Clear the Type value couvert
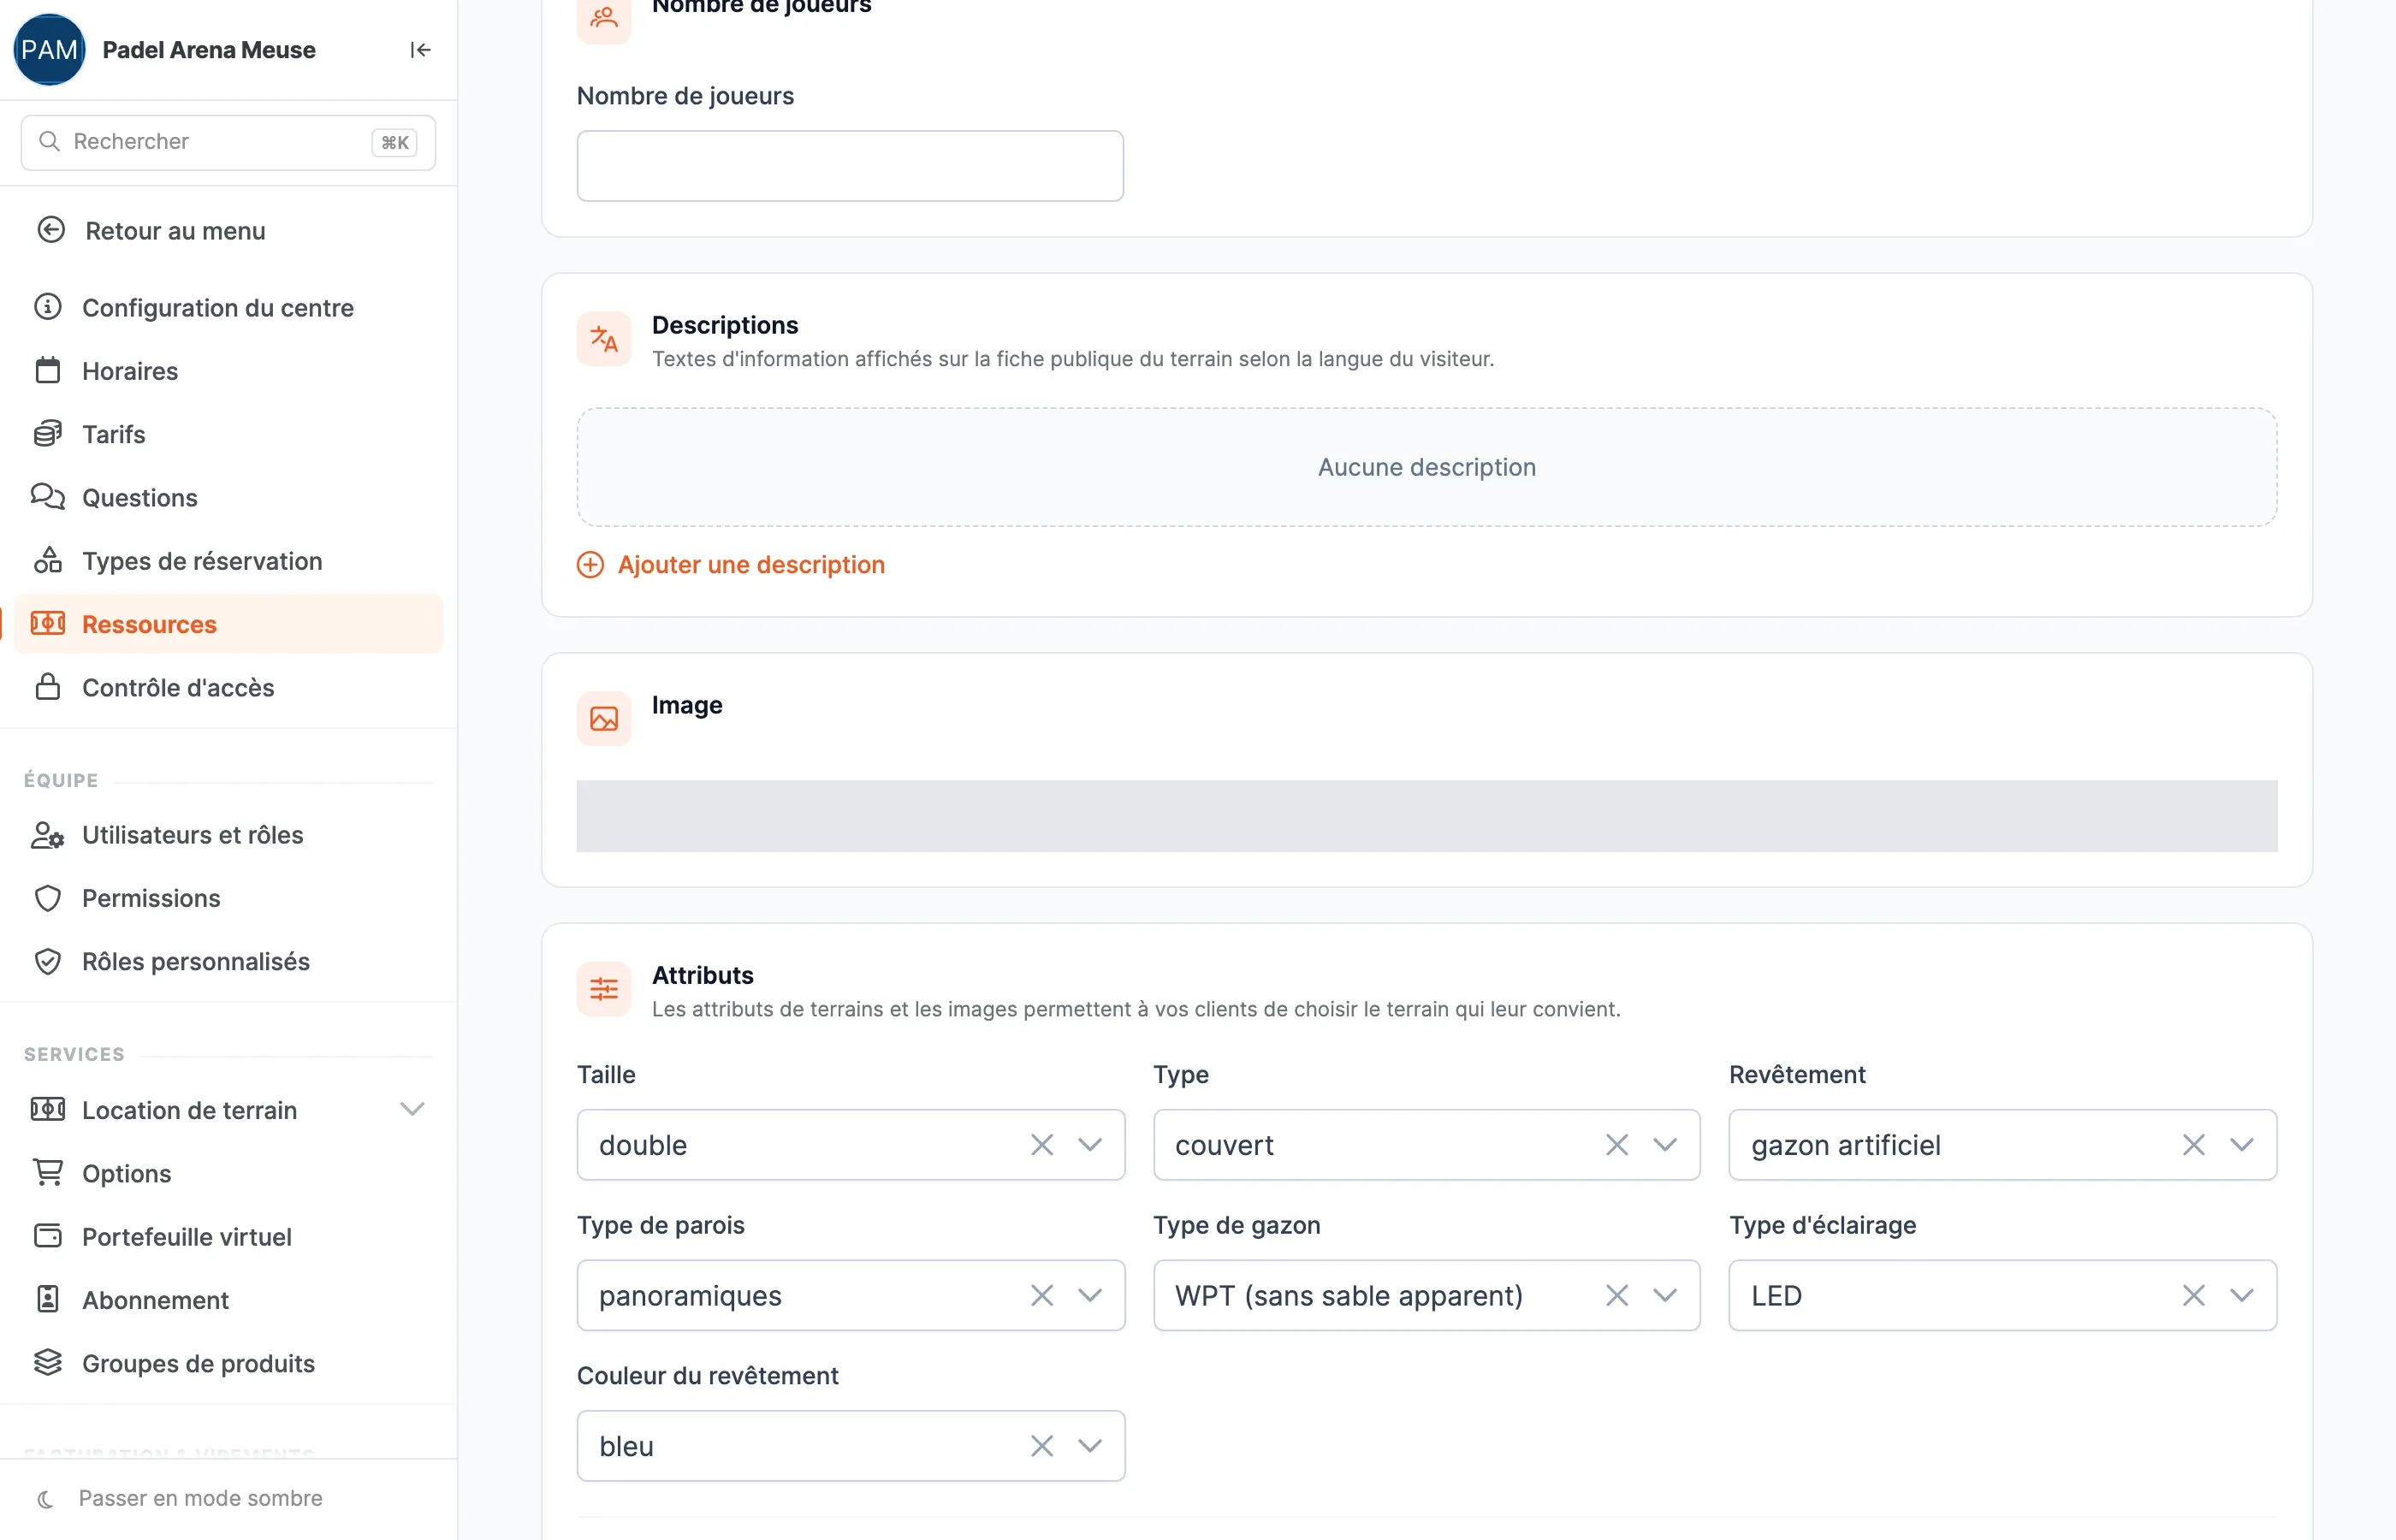 tap(1617, 1145)
